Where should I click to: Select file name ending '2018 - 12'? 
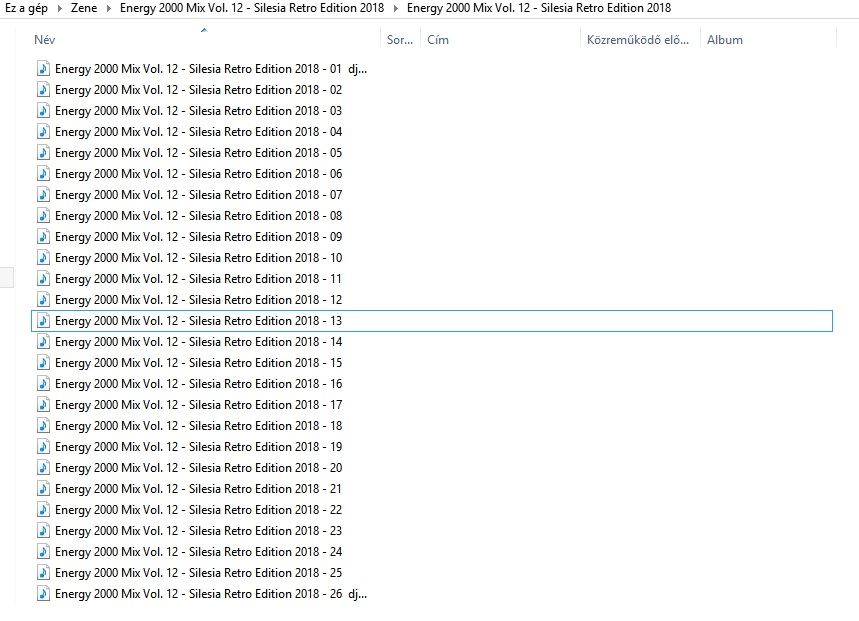click(x=198, y=300)
